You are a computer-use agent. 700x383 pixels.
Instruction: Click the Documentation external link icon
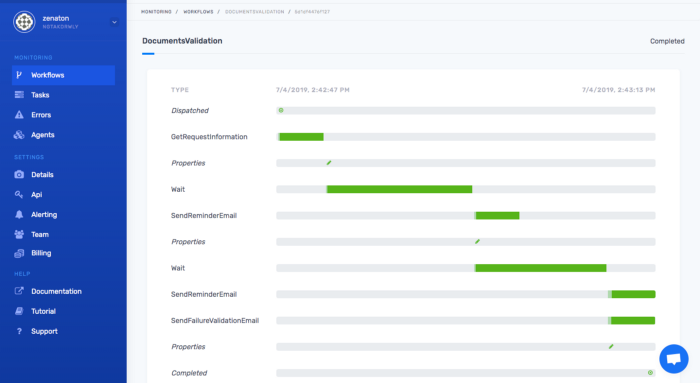(19, 291)
